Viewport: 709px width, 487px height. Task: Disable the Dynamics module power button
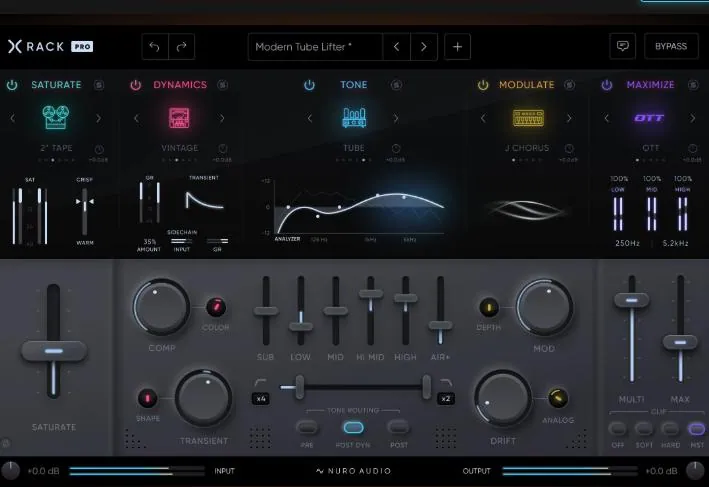pyautogui.click(x=136, y=85)
